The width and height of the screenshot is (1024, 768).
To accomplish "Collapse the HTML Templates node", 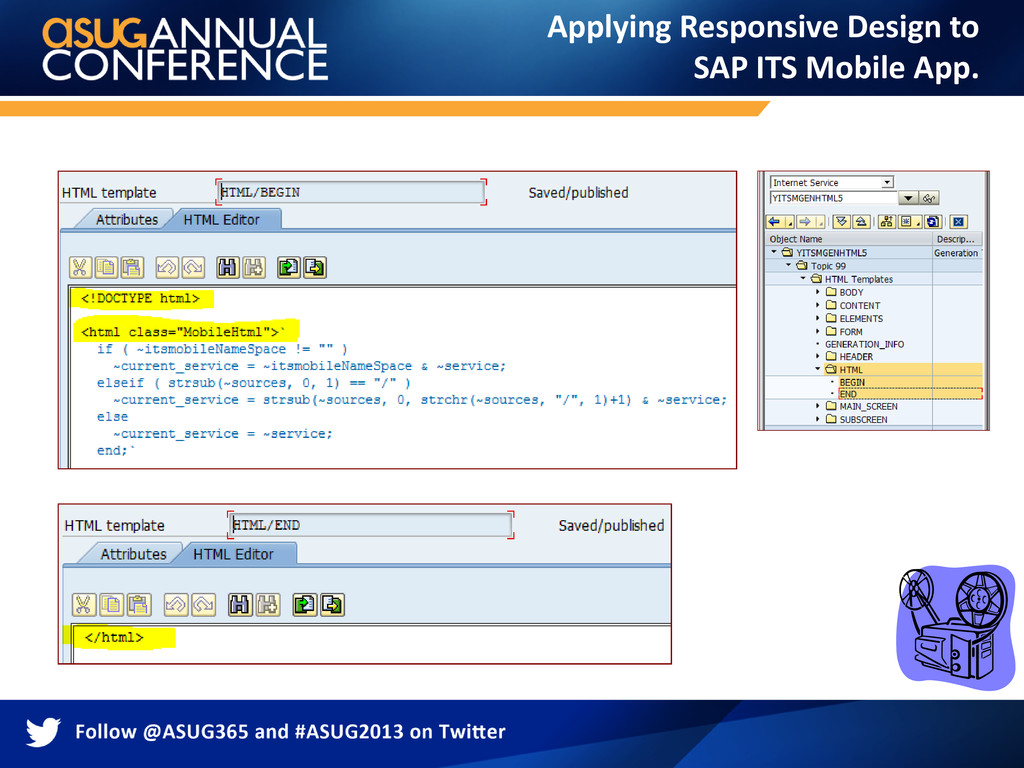I will point(803,278).
